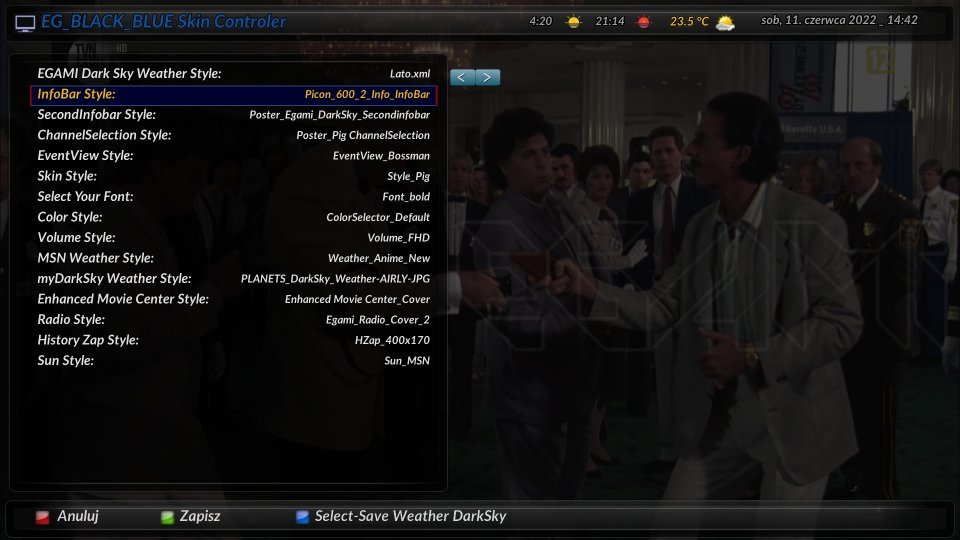Click the Style_Pig value
The image size is (960, 540).
coord(408,176)
